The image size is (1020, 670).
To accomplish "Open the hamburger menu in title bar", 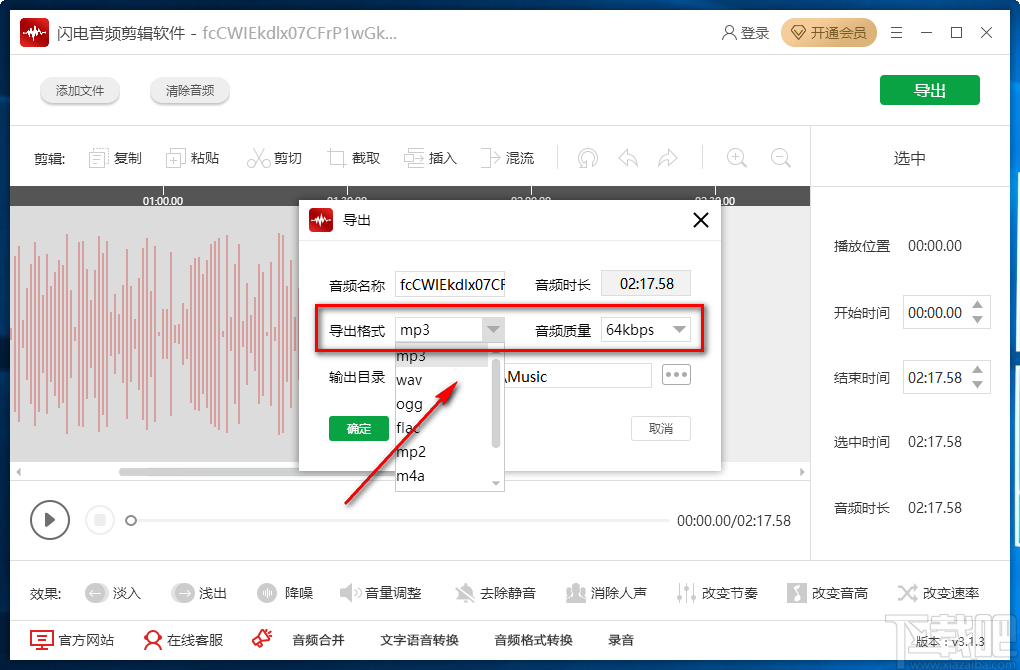I will pyautogui.click(x=896, y=33).
